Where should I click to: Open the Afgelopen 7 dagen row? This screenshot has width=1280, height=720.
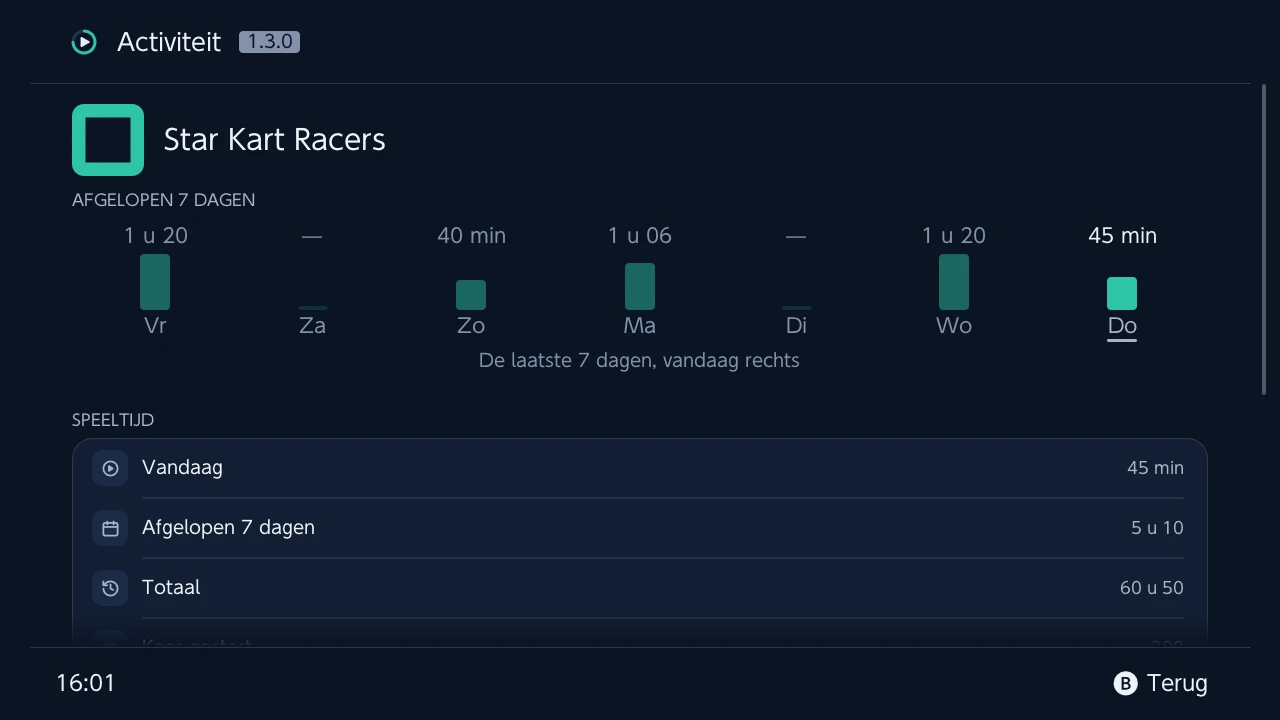point(640,528)
